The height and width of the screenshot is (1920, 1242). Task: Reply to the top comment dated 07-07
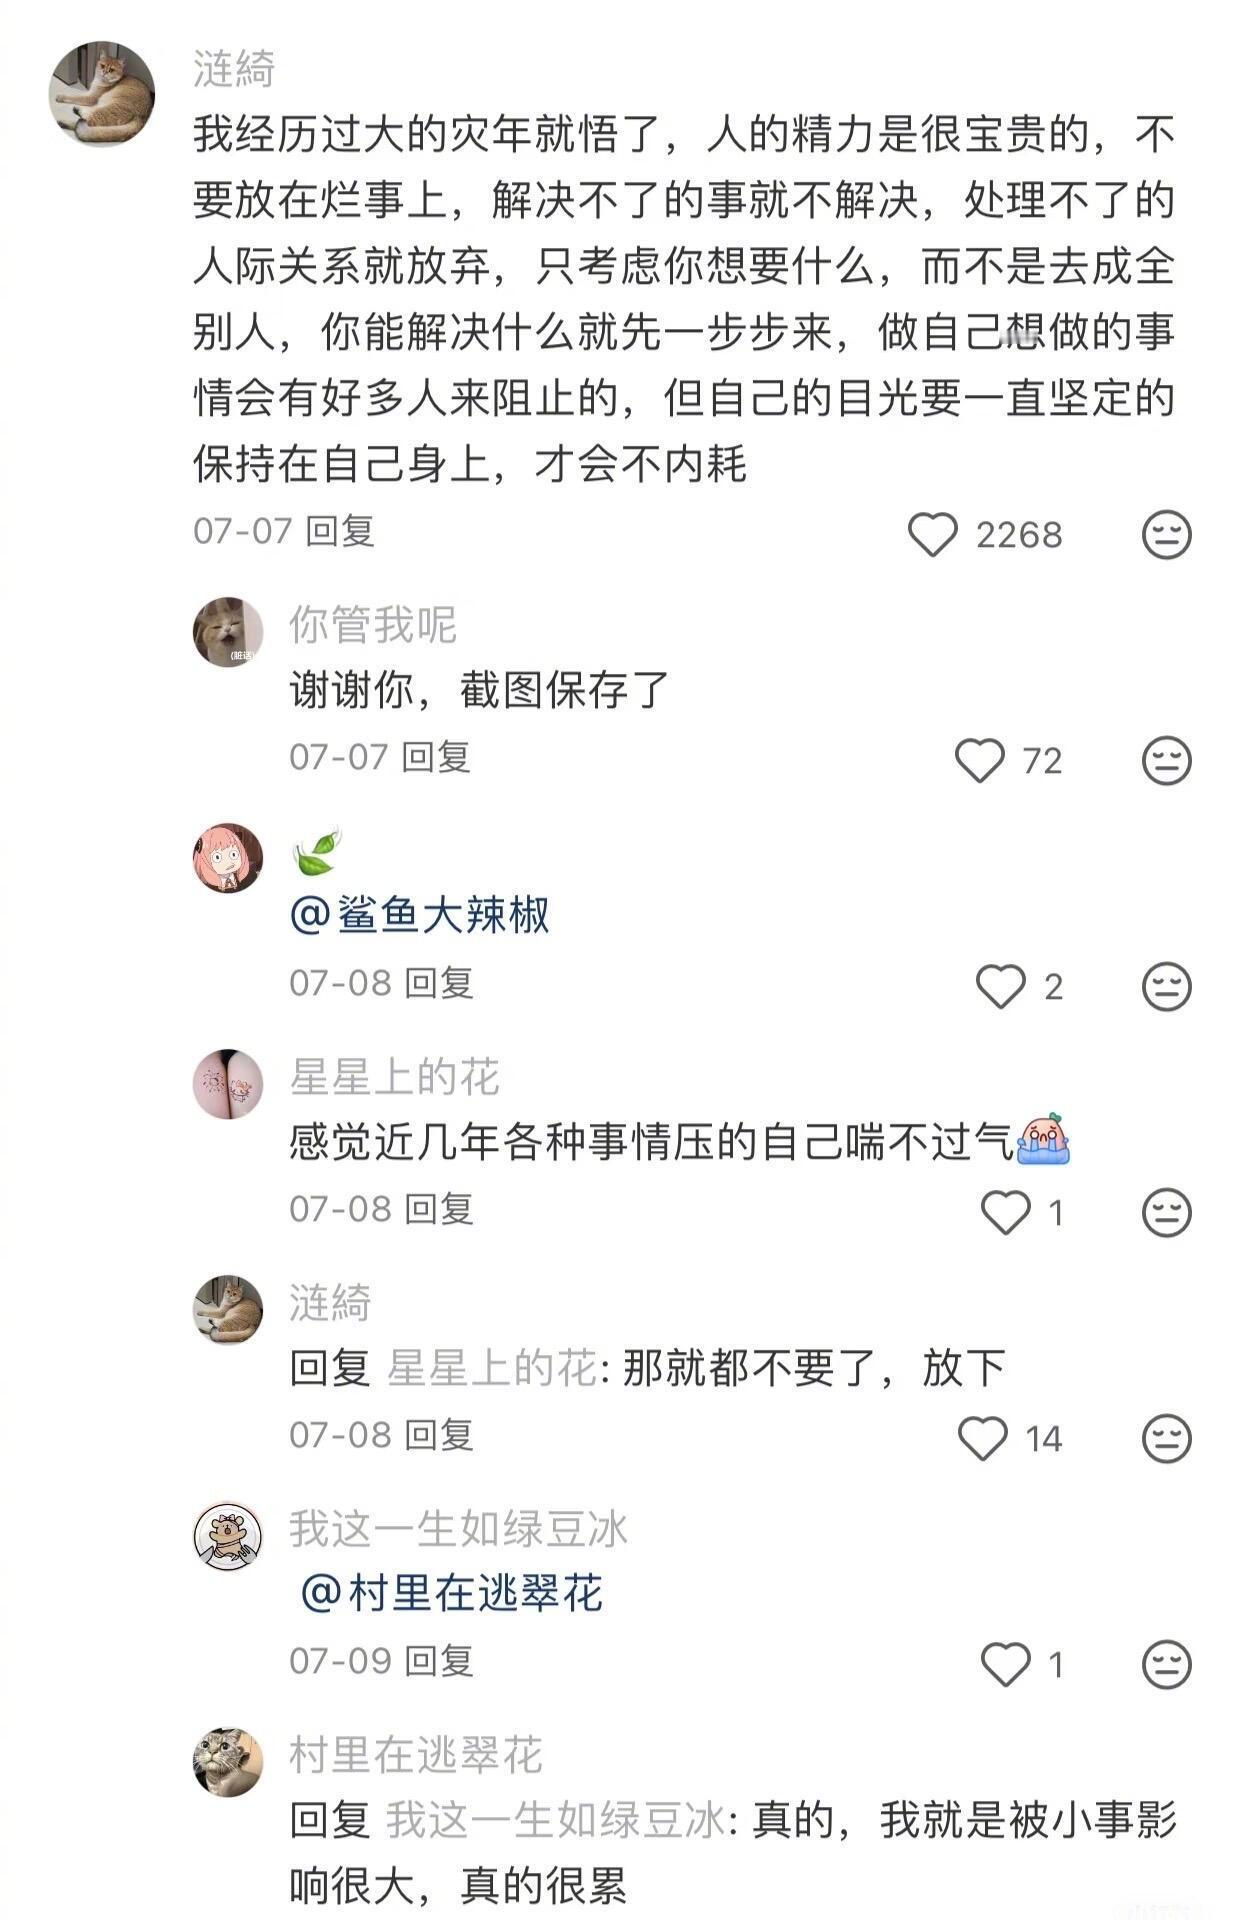pos(340,531)
